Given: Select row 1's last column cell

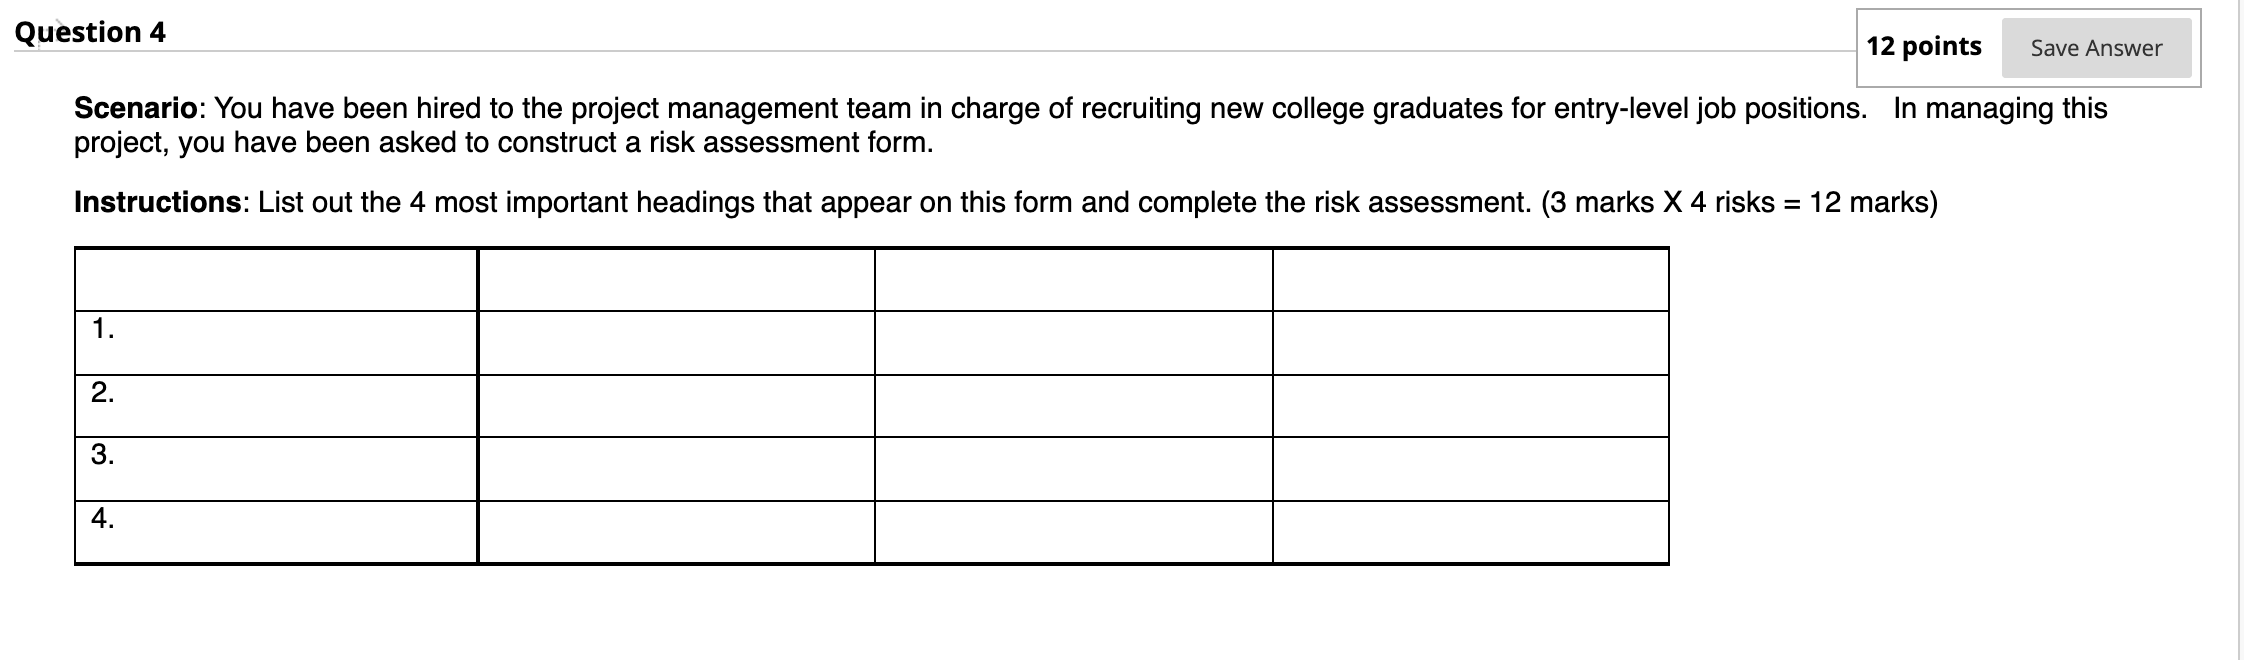Looking at the screenshot, I should (x=1471, y=343).
